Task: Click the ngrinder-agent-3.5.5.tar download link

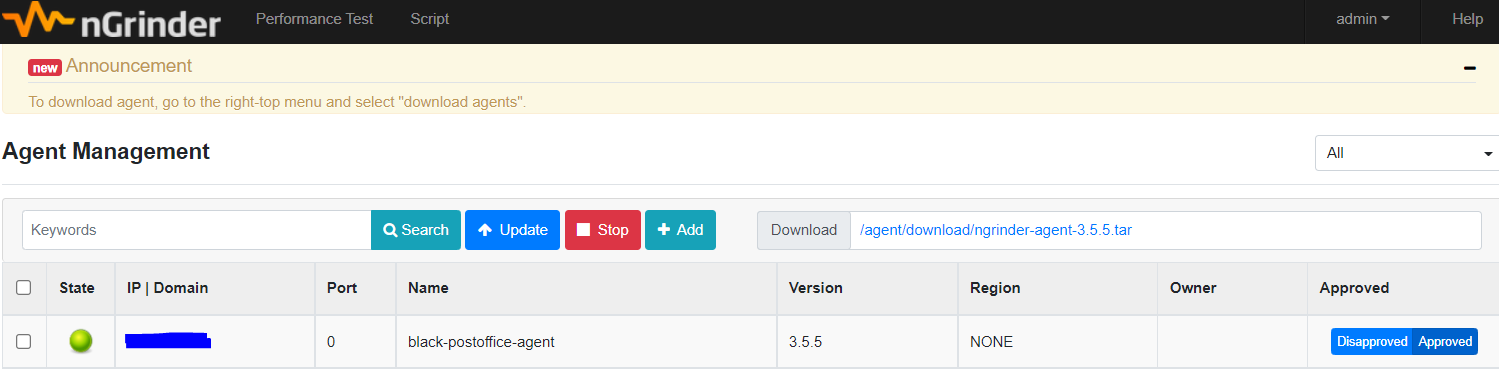Action: point(996,230)
